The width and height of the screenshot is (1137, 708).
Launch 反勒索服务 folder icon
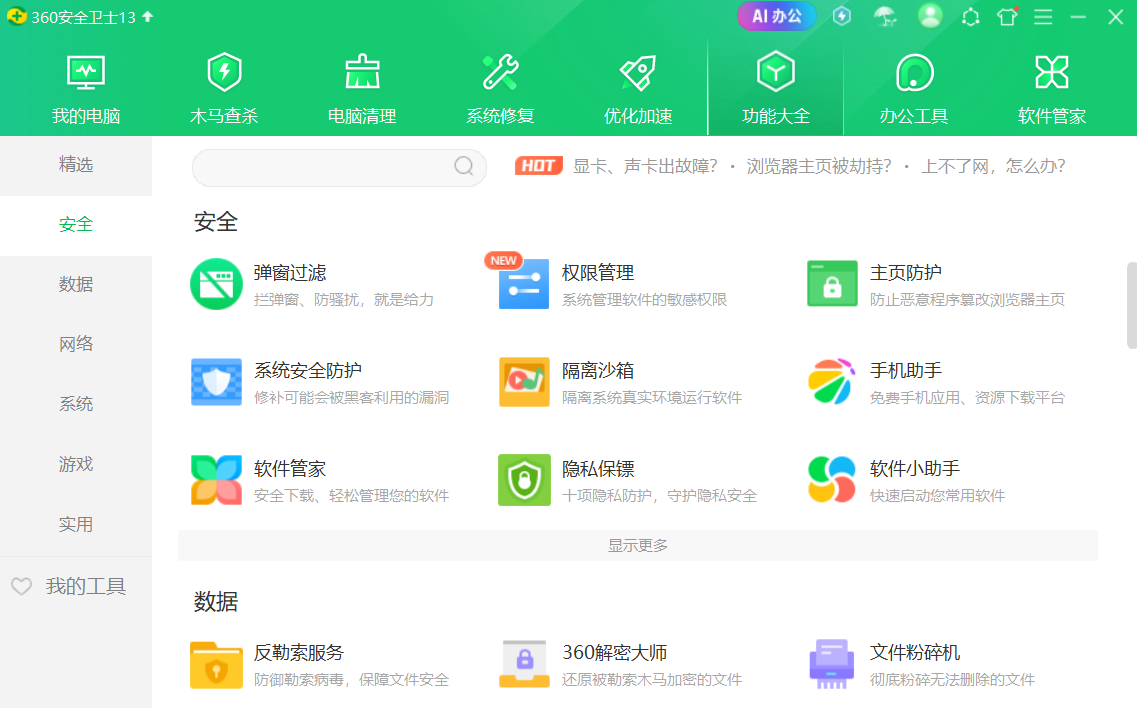coord(216,664)
